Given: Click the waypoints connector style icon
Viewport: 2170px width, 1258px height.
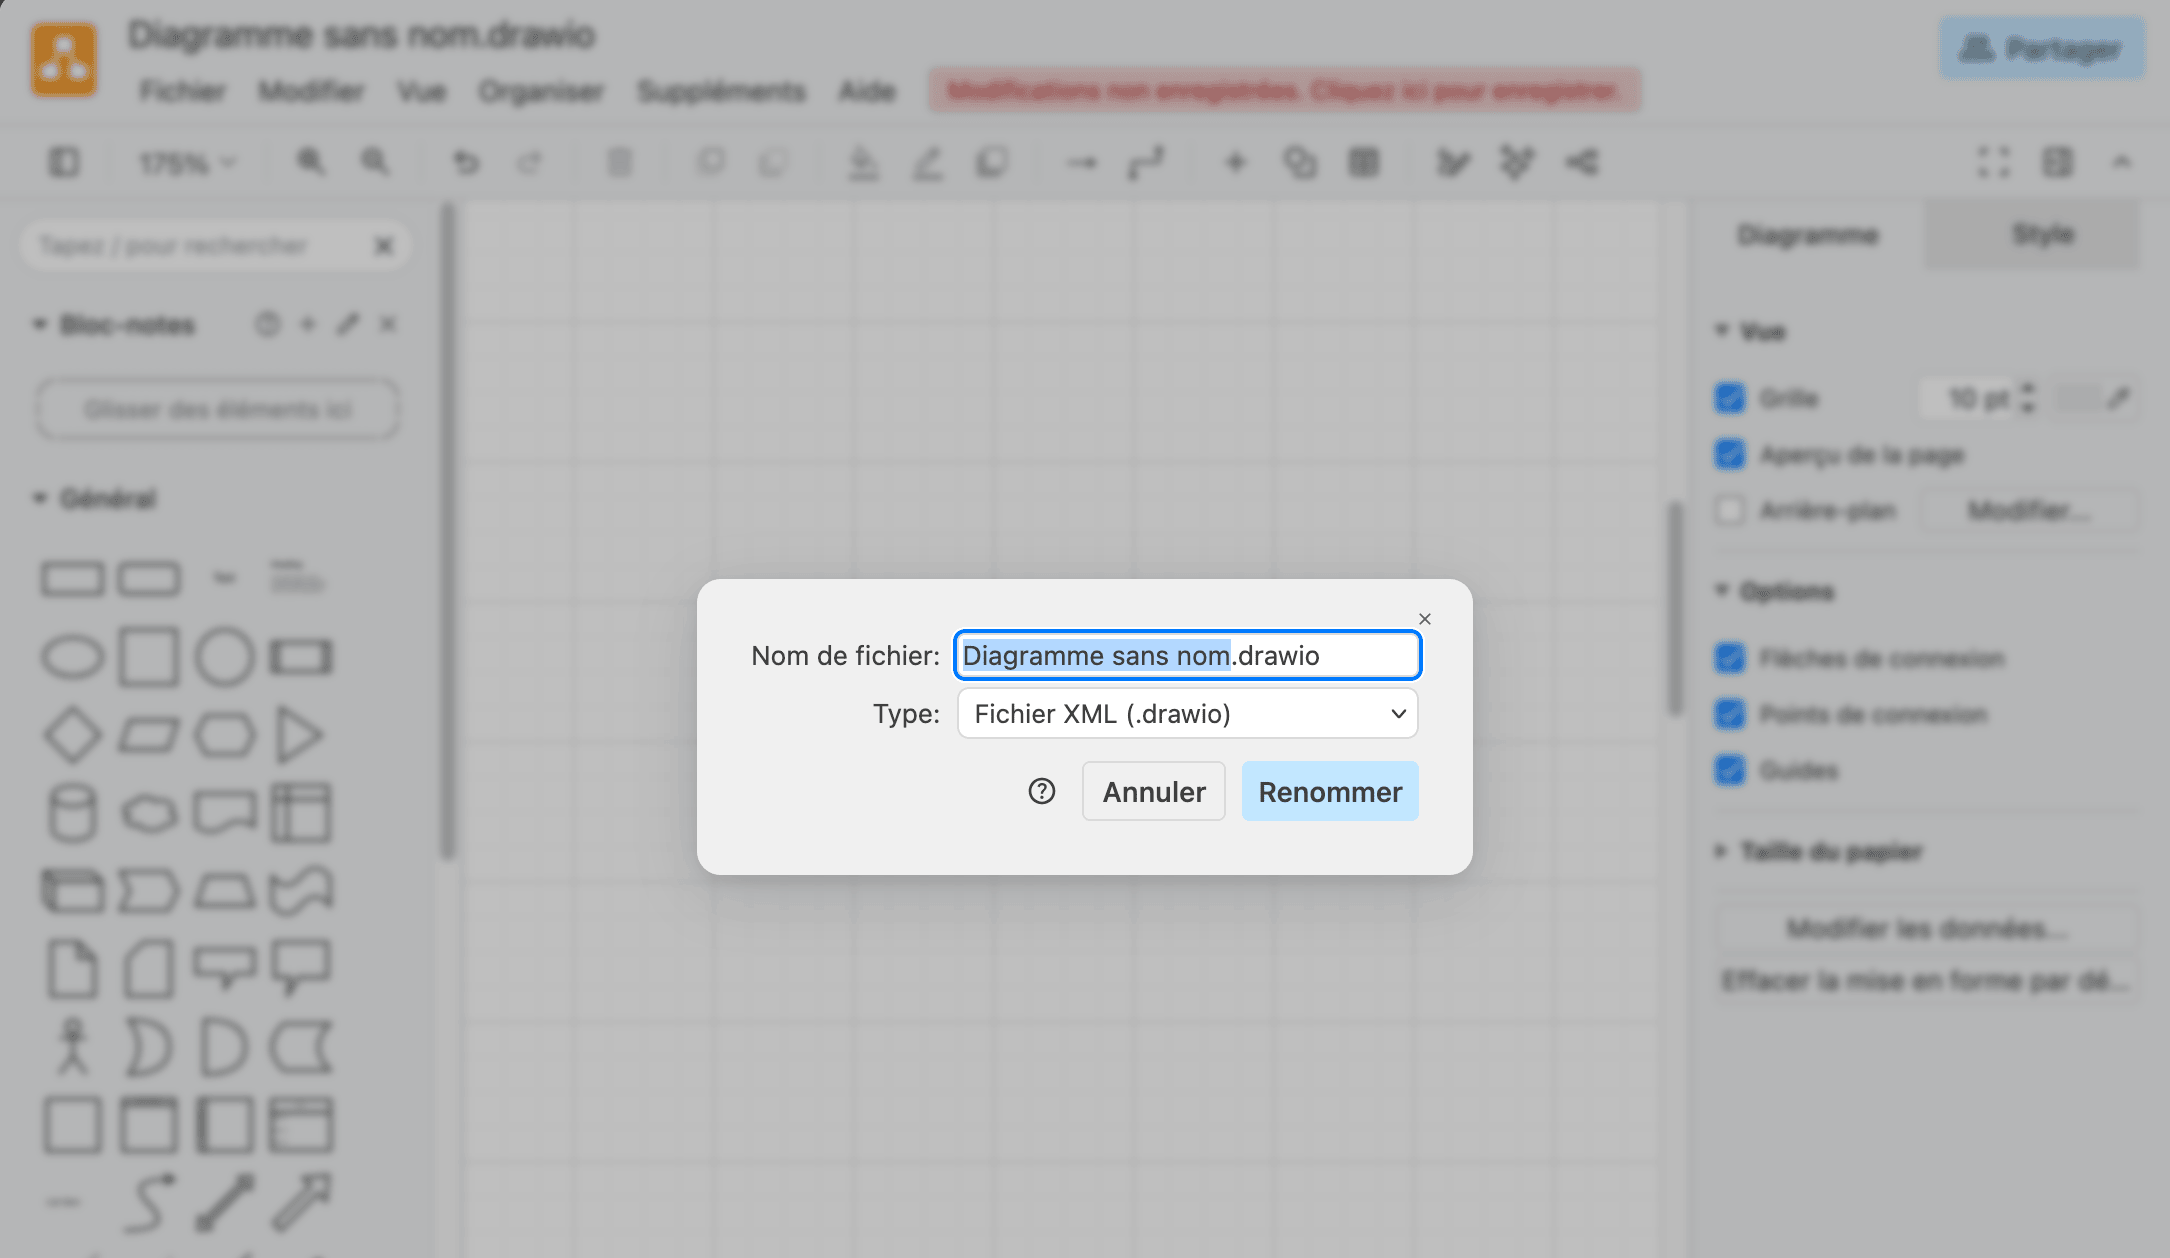Looking at the screenshot, I should 1146,163.
